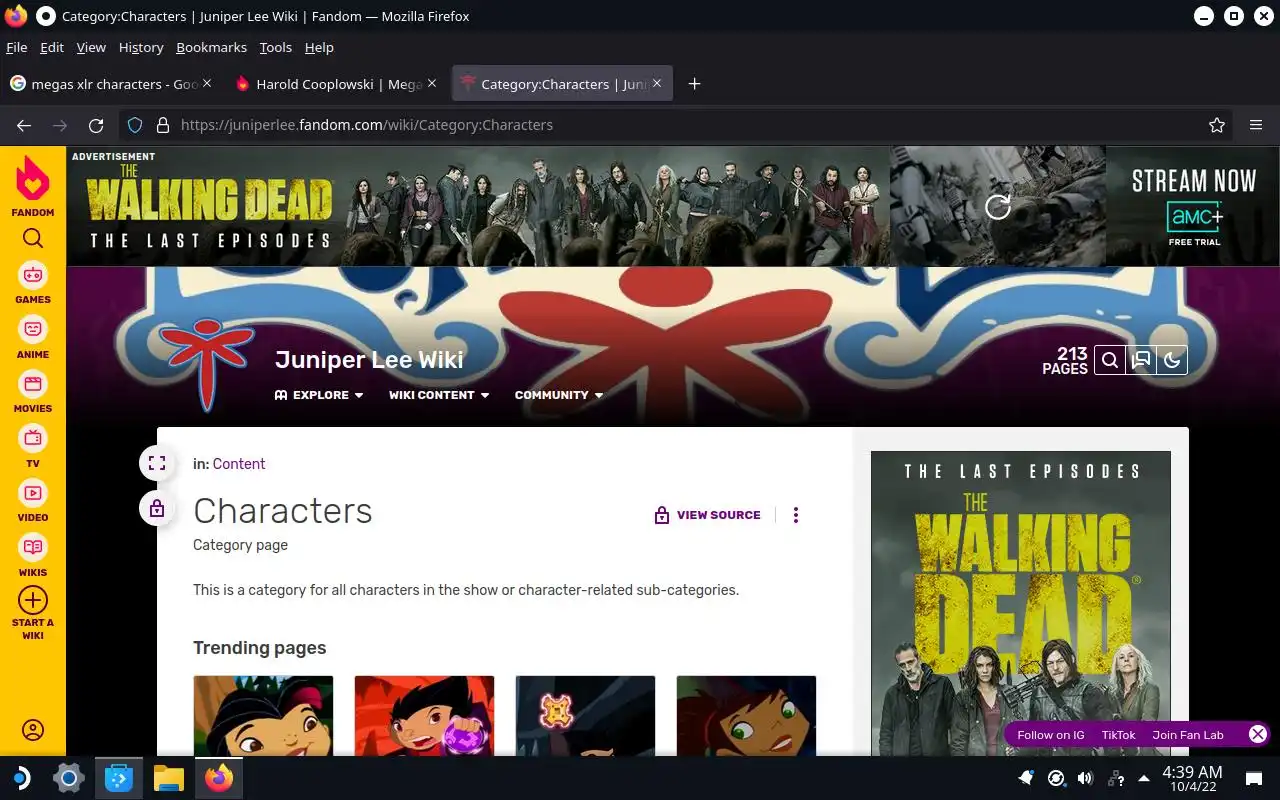Click the TikTok link
1280x800 pixels.
[x=1119, y=735]
